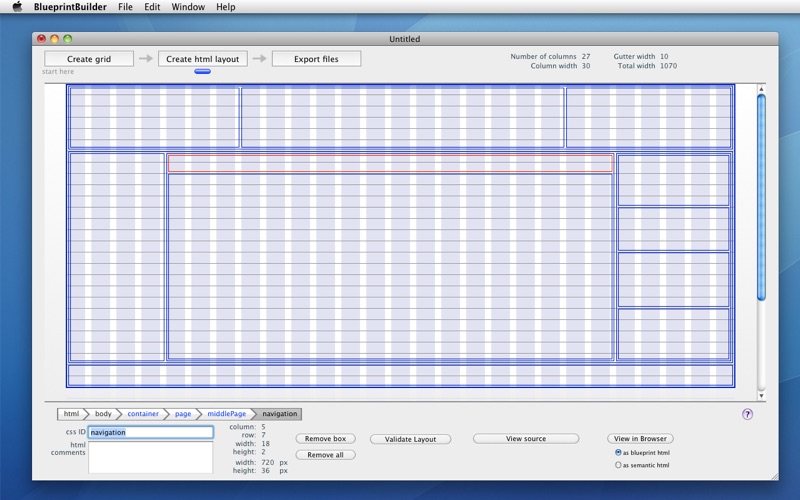Select the 'container' breadcrumb item
The height and width of the screenshot is (500, 800).
(x=142, y=414)
